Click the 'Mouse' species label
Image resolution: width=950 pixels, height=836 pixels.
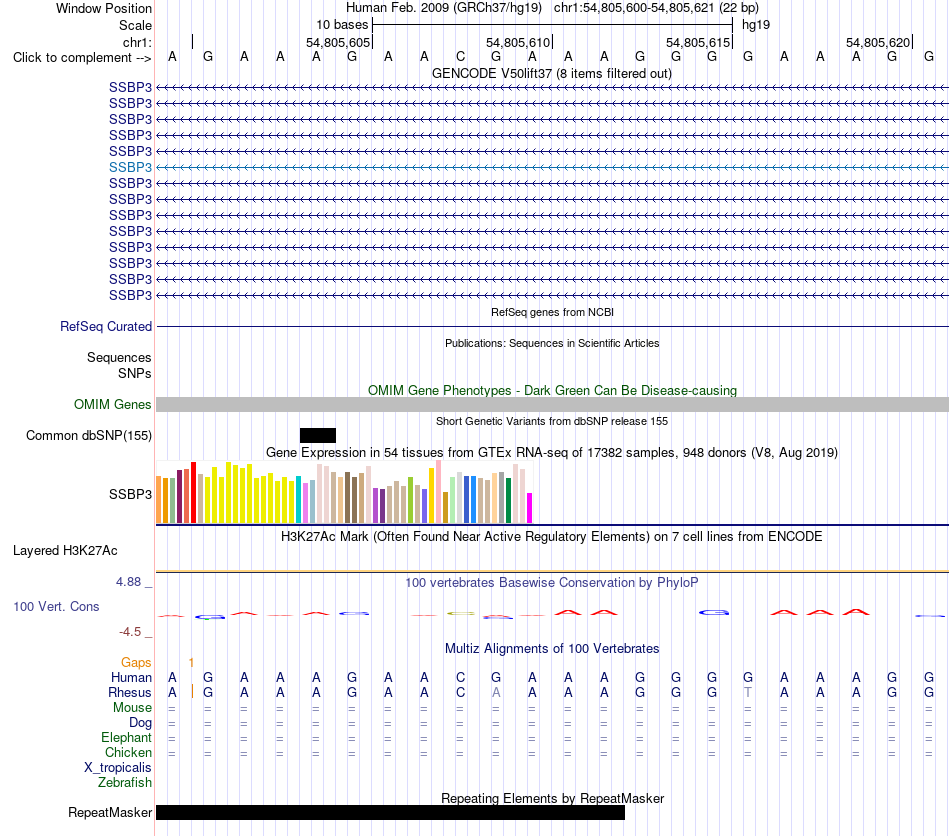point(132,708)
